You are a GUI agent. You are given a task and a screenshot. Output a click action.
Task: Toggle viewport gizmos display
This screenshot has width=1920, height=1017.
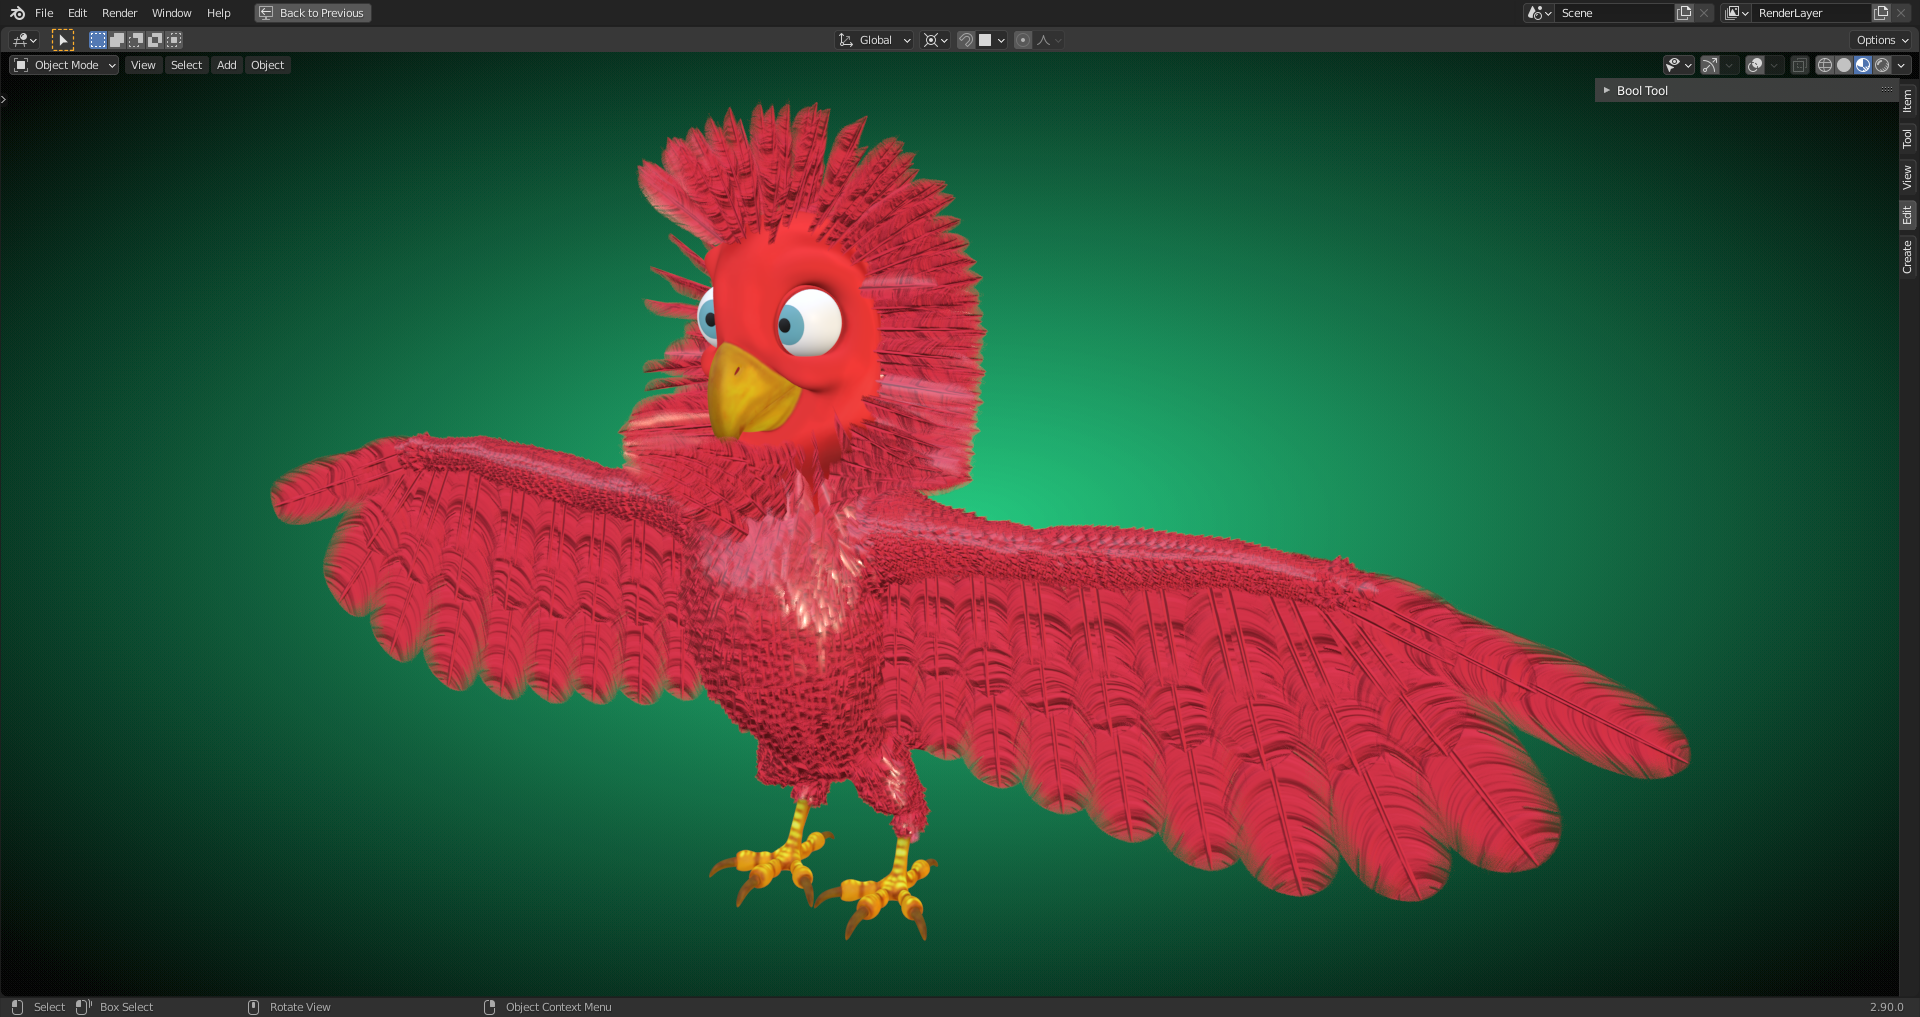point(1710,65)
